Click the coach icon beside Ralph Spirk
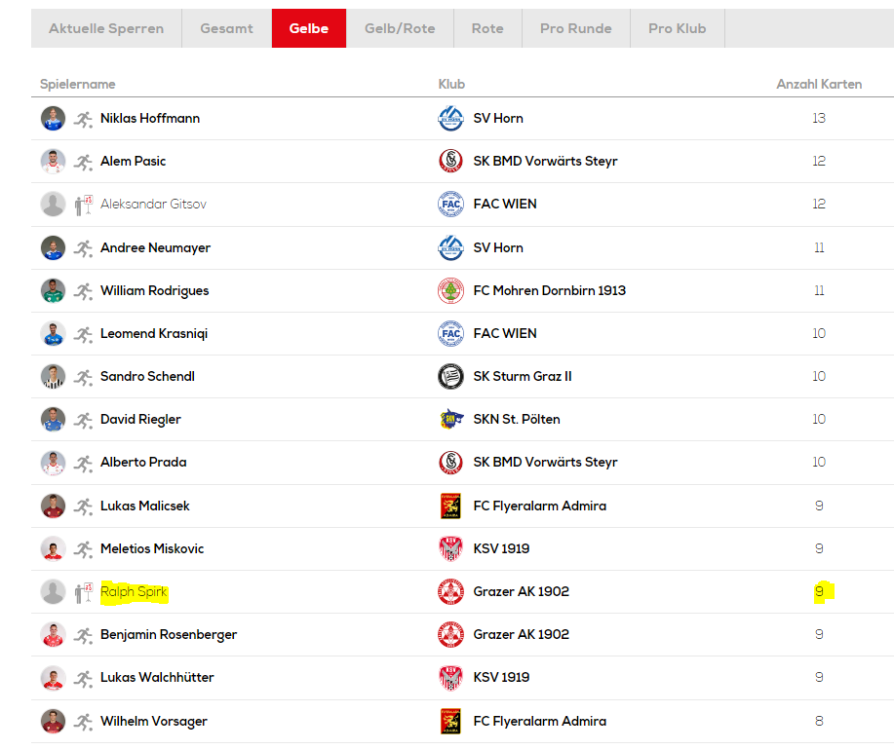 83,592
